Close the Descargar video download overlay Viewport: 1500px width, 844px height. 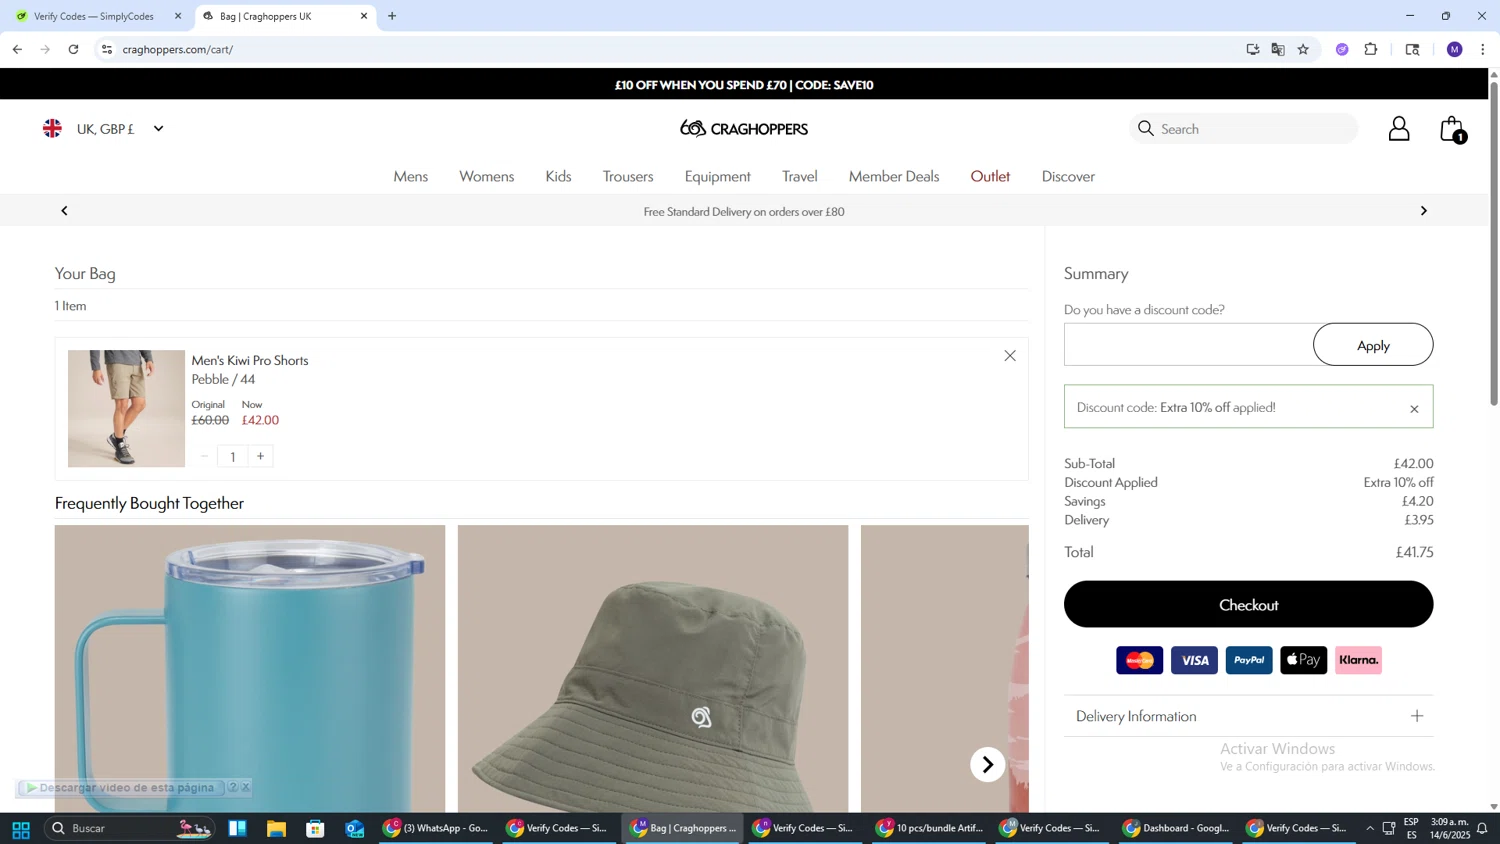[x=246, y=788]
